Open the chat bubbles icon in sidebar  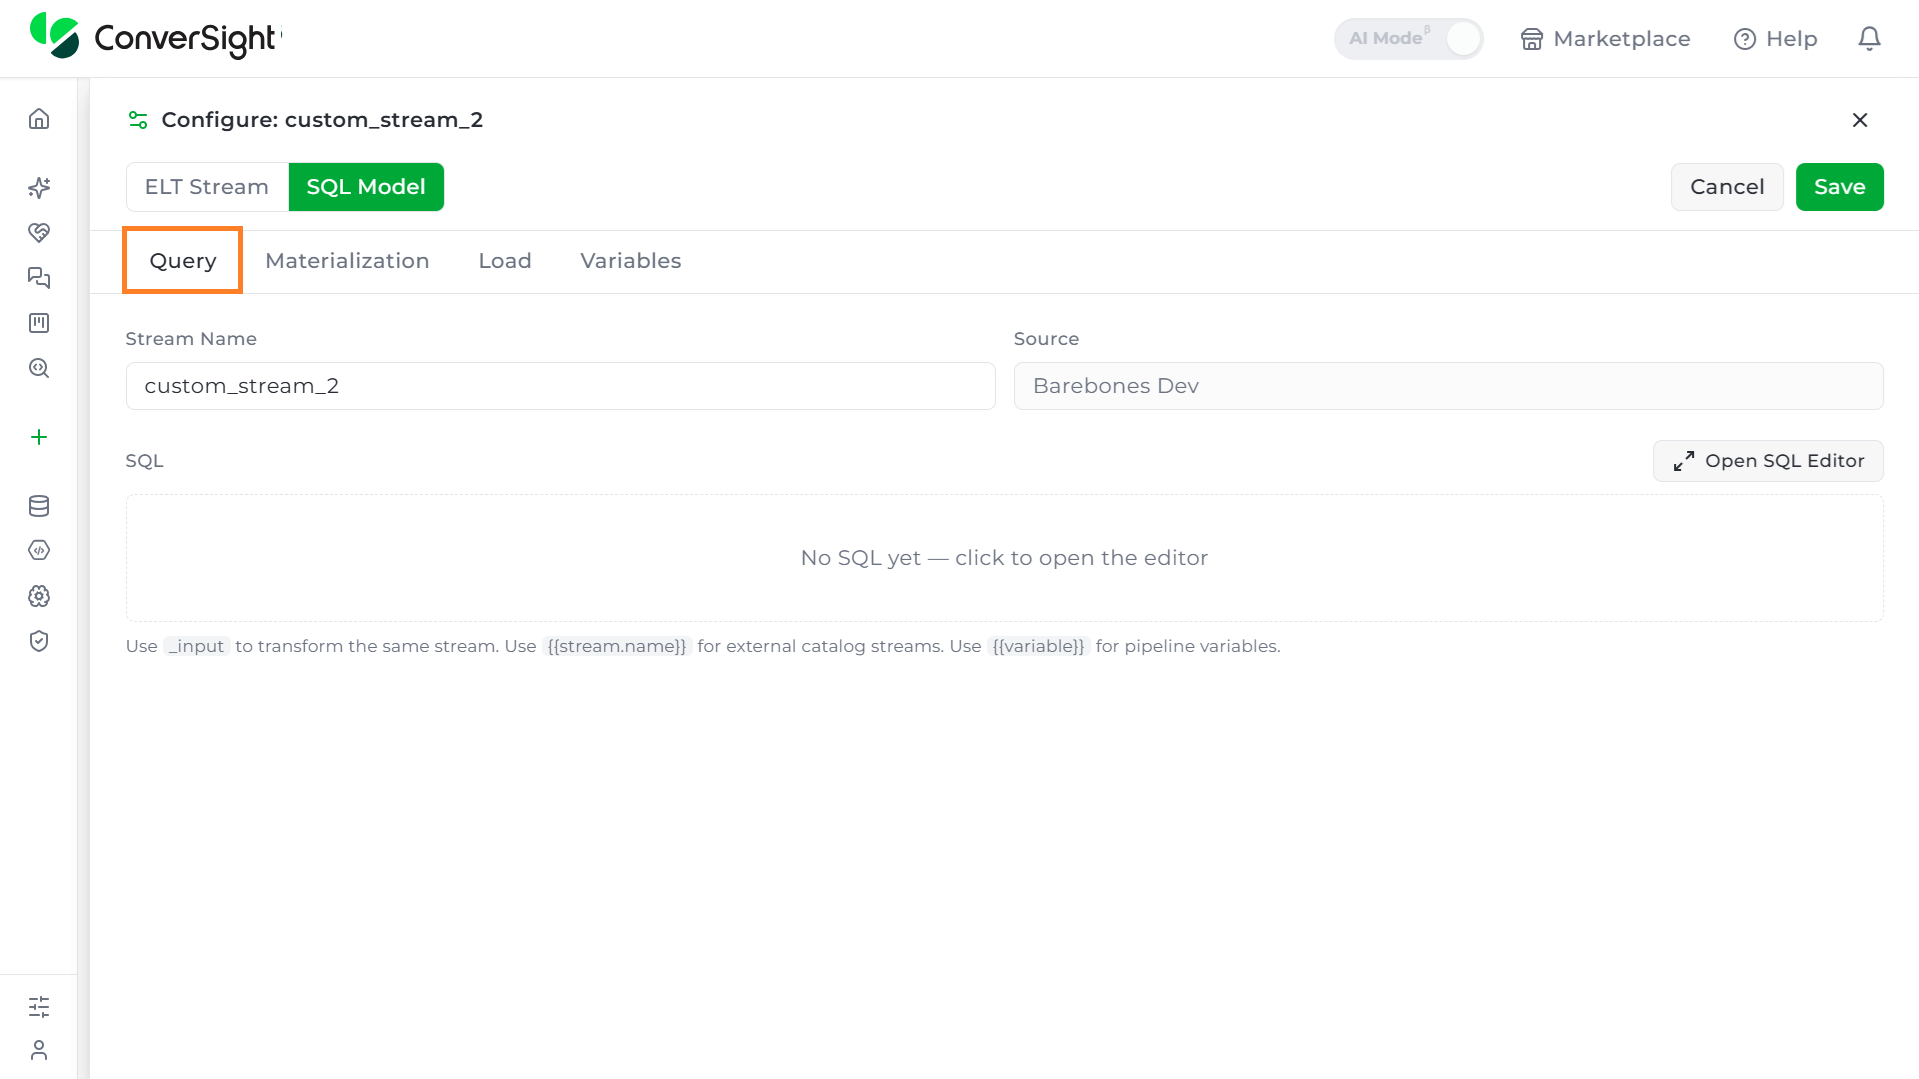click(x=39, y=277)
